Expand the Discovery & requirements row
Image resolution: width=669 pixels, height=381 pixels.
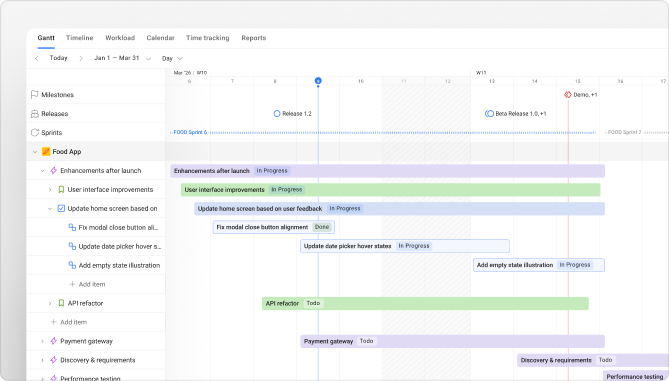point(42,360)
